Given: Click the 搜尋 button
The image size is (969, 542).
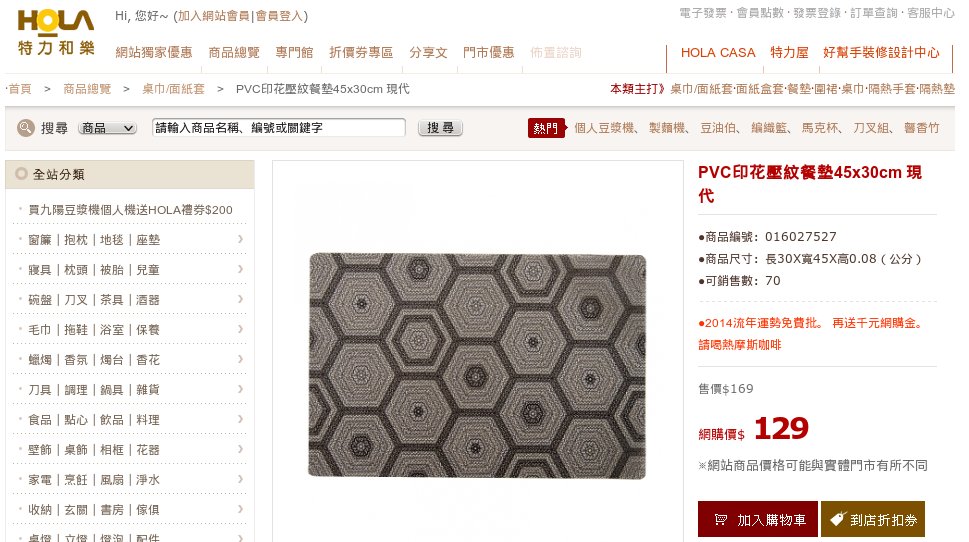Looking at the screenshot, I should [440, 128].
